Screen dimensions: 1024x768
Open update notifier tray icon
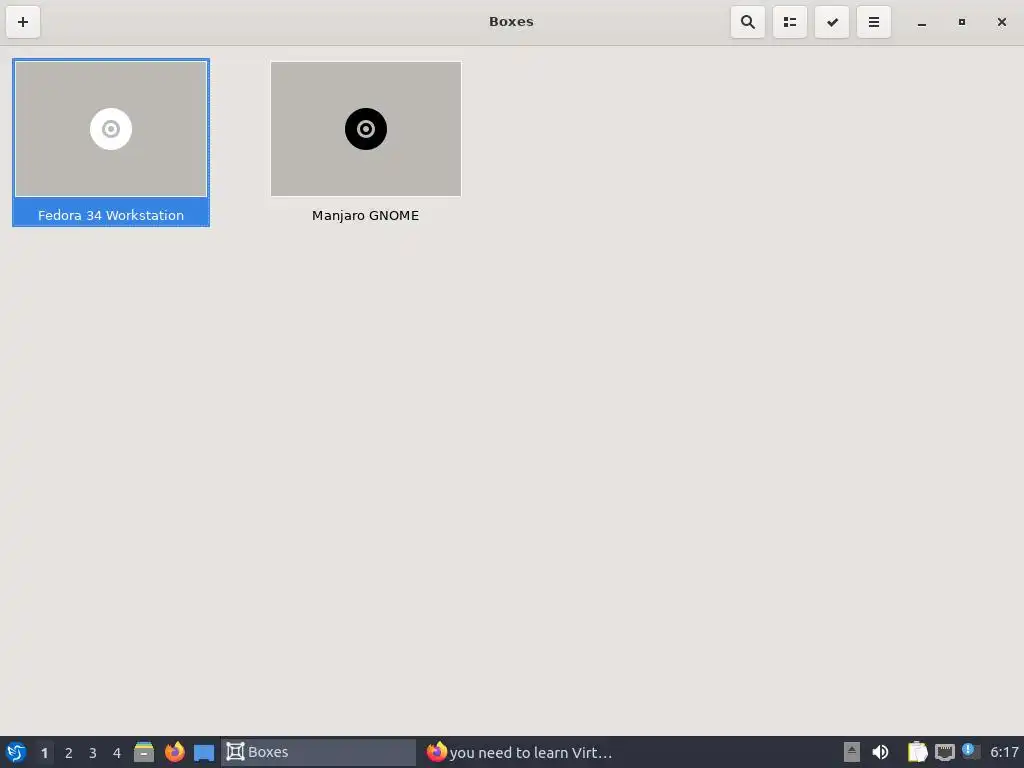coord(971,751)
